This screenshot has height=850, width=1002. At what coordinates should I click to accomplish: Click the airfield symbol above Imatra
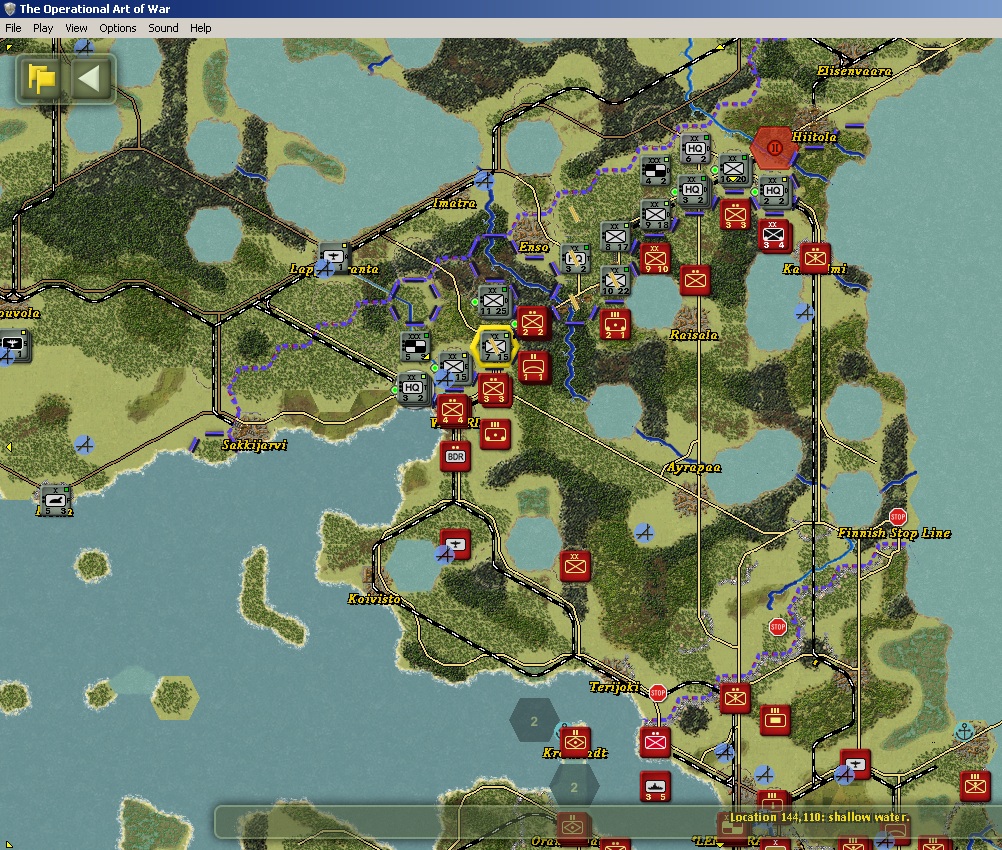[484, 181]
